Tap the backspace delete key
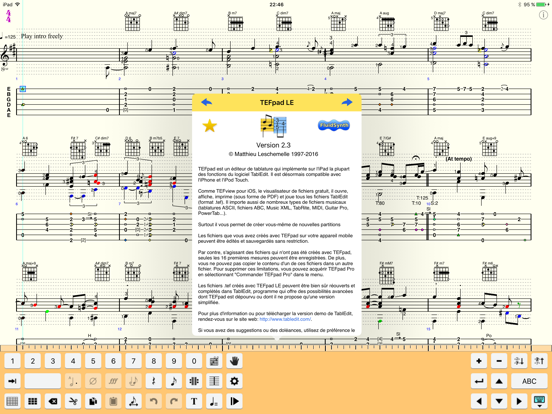552x414 pixels. point(53,401)
